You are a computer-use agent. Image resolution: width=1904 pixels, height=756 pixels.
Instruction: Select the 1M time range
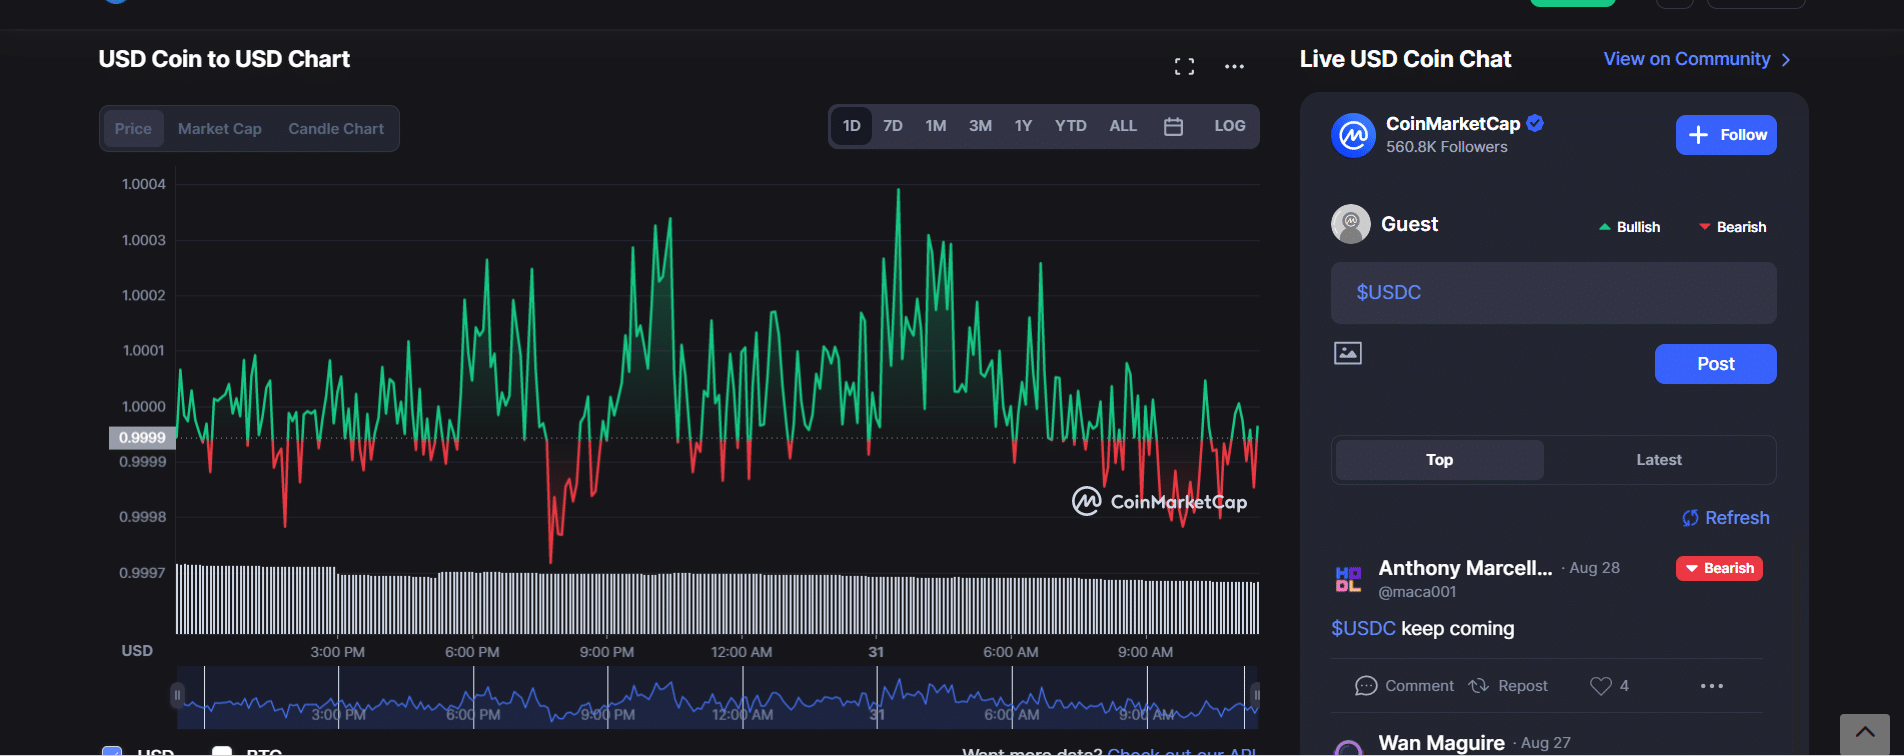(936, 126)
